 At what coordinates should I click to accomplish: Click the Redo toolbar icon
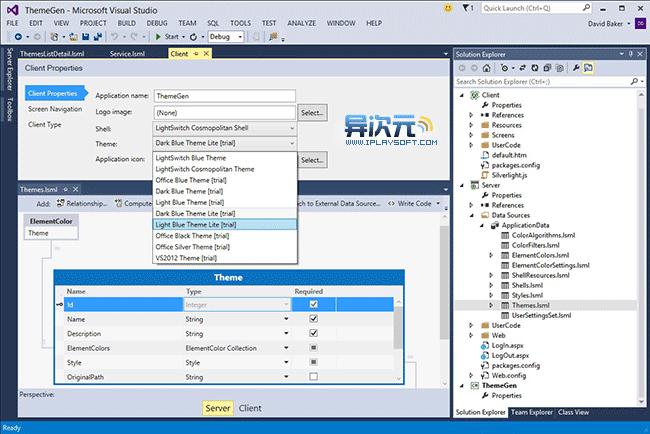134,37
